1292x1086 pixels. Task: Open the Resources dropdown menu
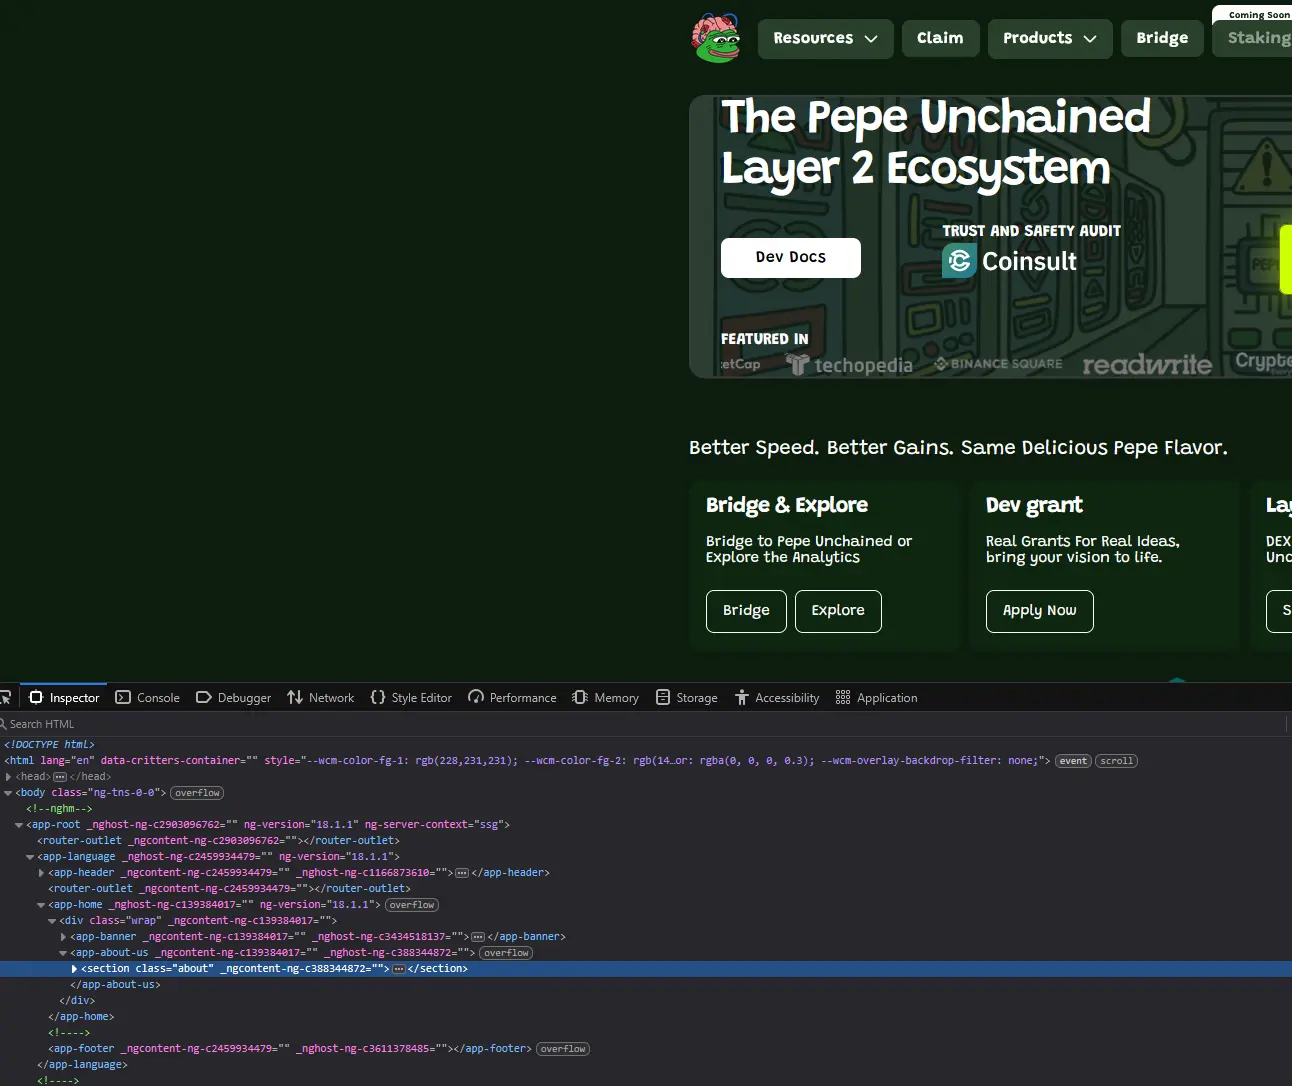click(x=825, y=39)
